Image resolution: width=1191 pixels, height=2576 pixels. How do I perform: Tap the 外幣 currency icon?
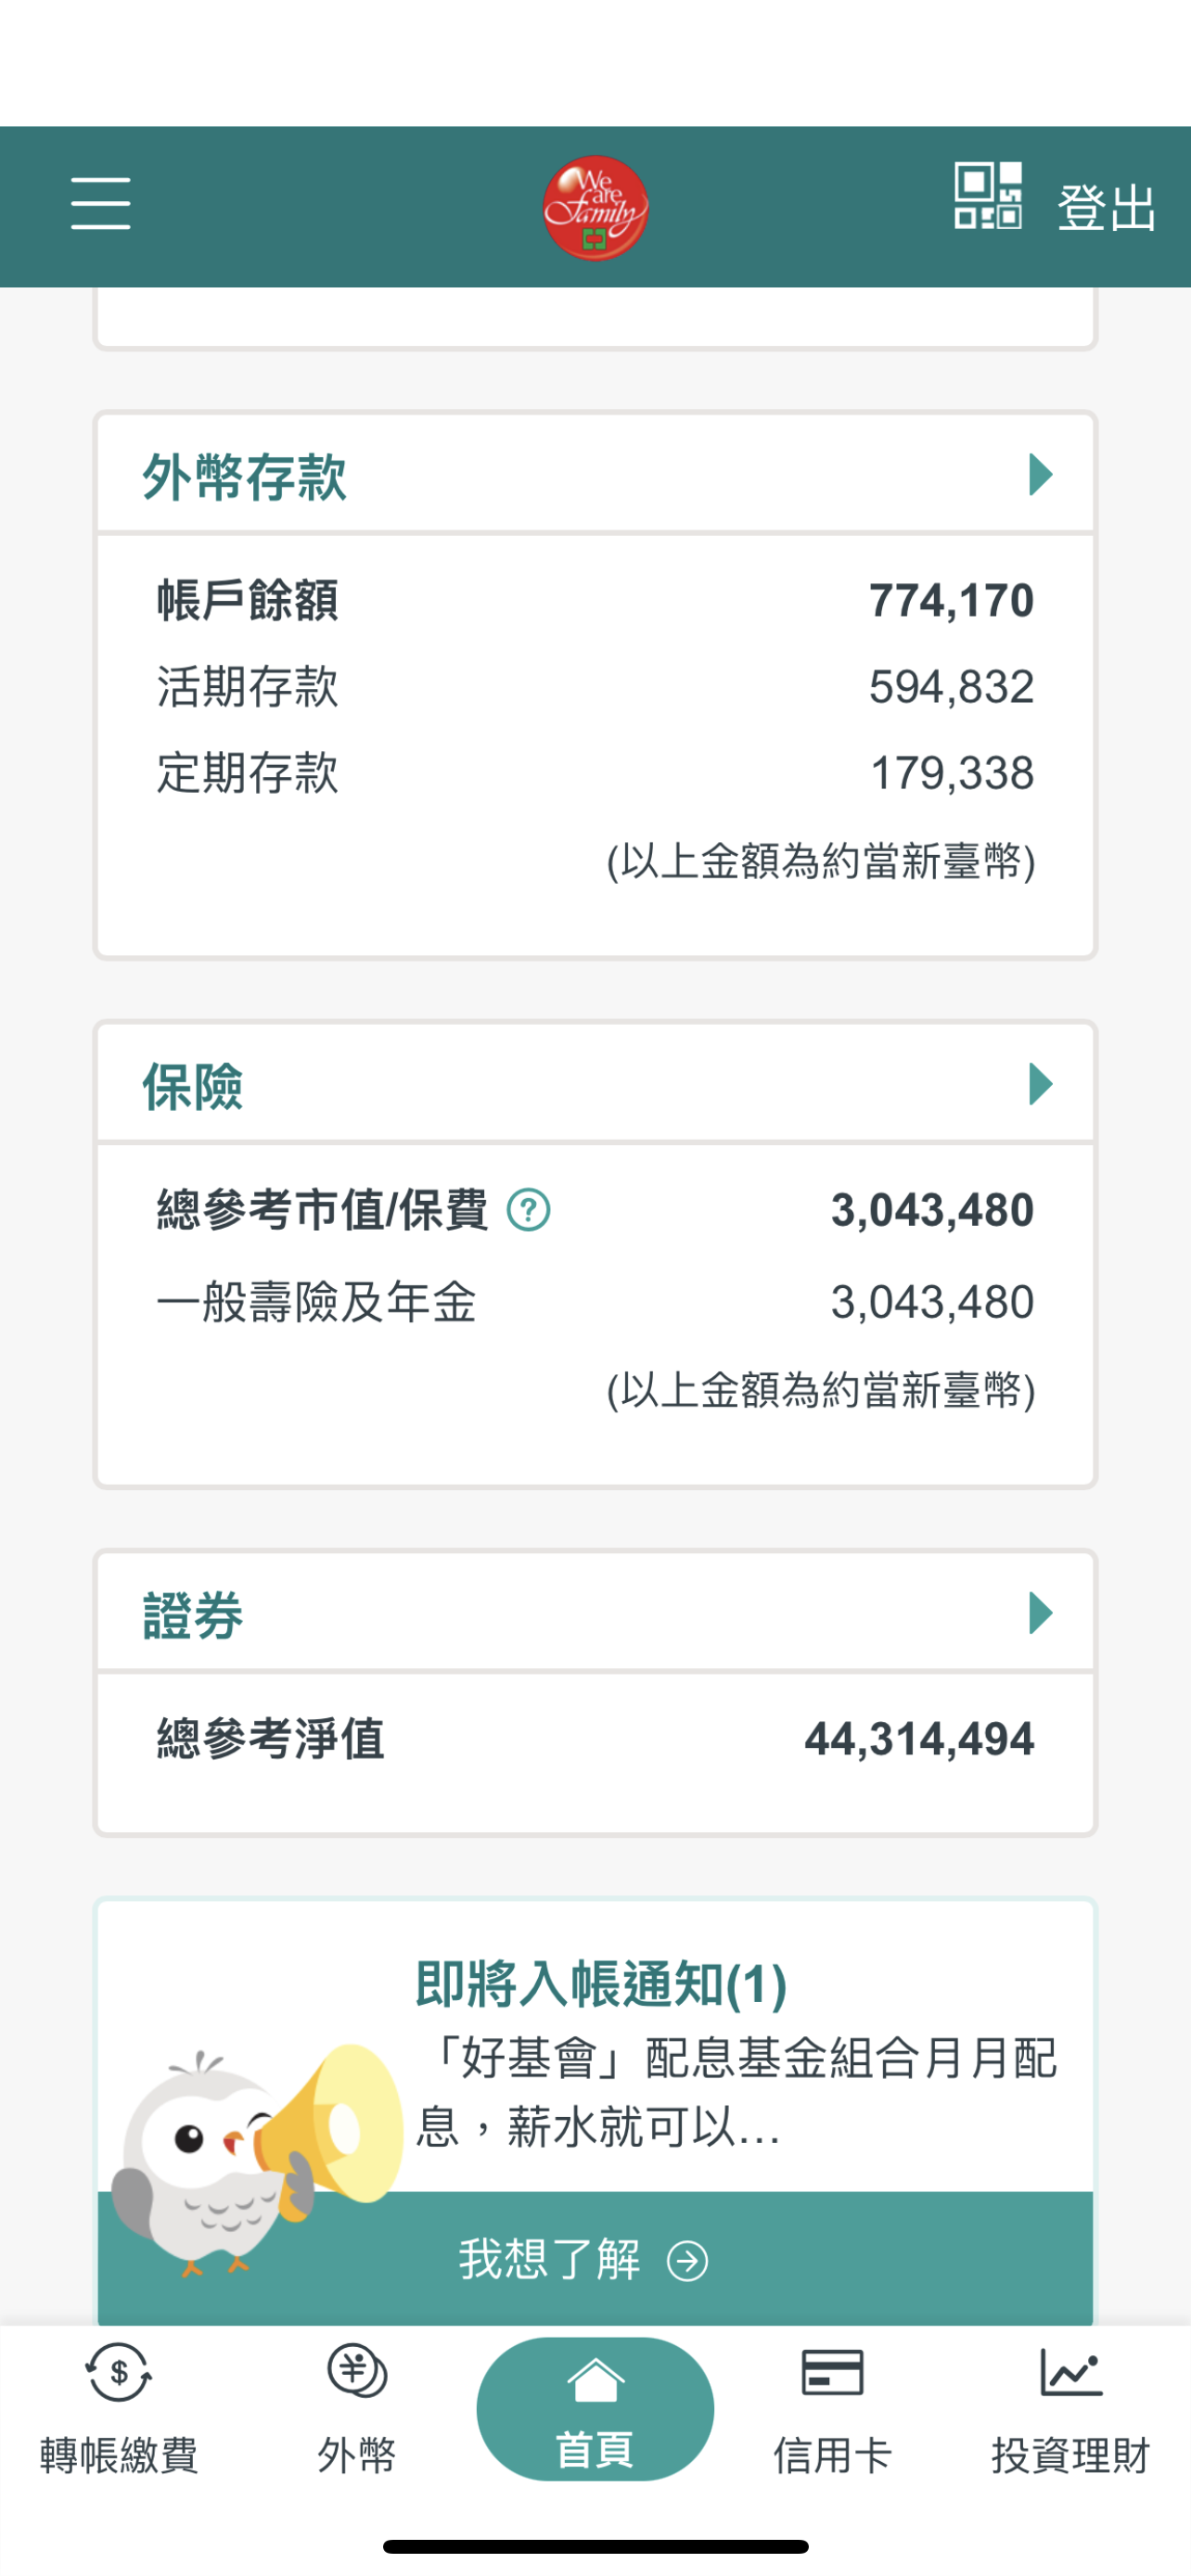(x=357, y=2372)
